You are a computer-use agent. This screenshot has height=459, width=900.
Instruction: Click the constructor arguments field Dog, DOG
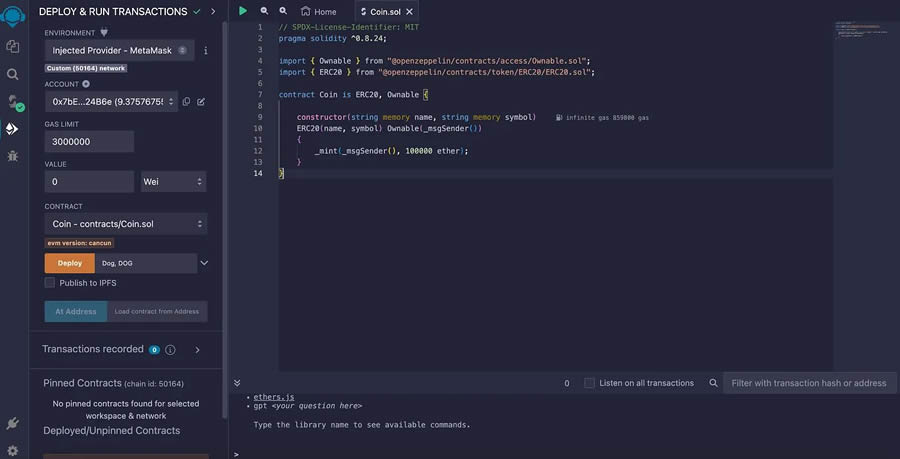[146, 263]
